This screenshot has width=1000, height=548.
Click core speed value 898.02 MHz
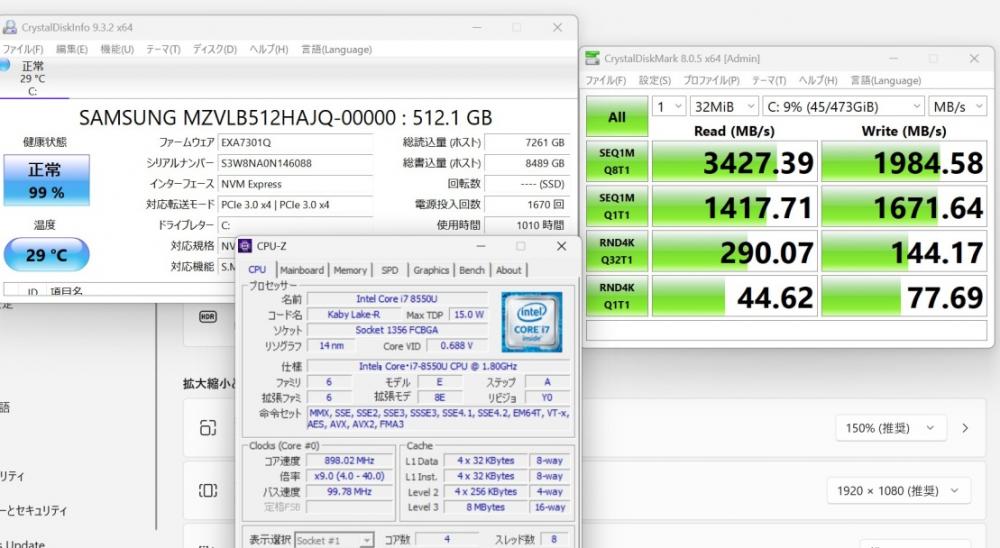pos(349,461)
